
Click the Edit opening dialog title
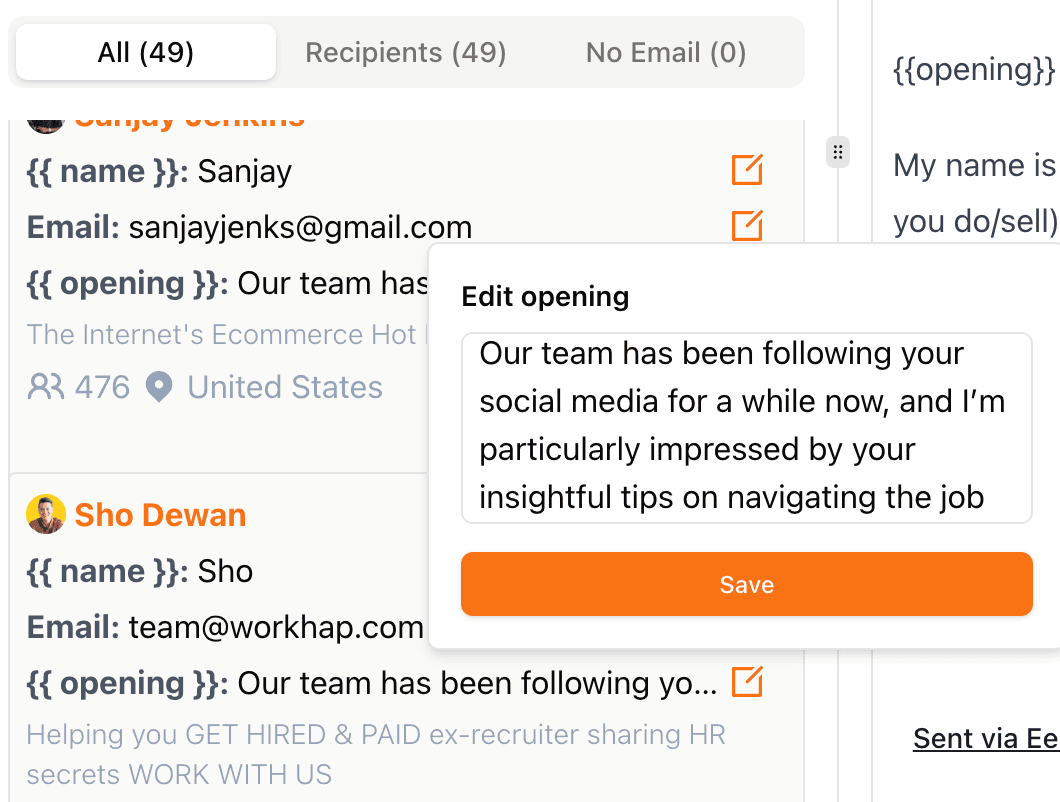point(545,297)
